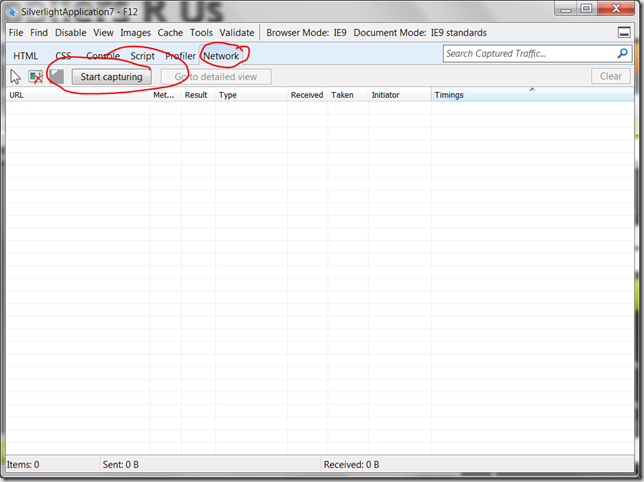Select element by click arrow tool
Screen dimensions: 644x482
pos(16,77)
